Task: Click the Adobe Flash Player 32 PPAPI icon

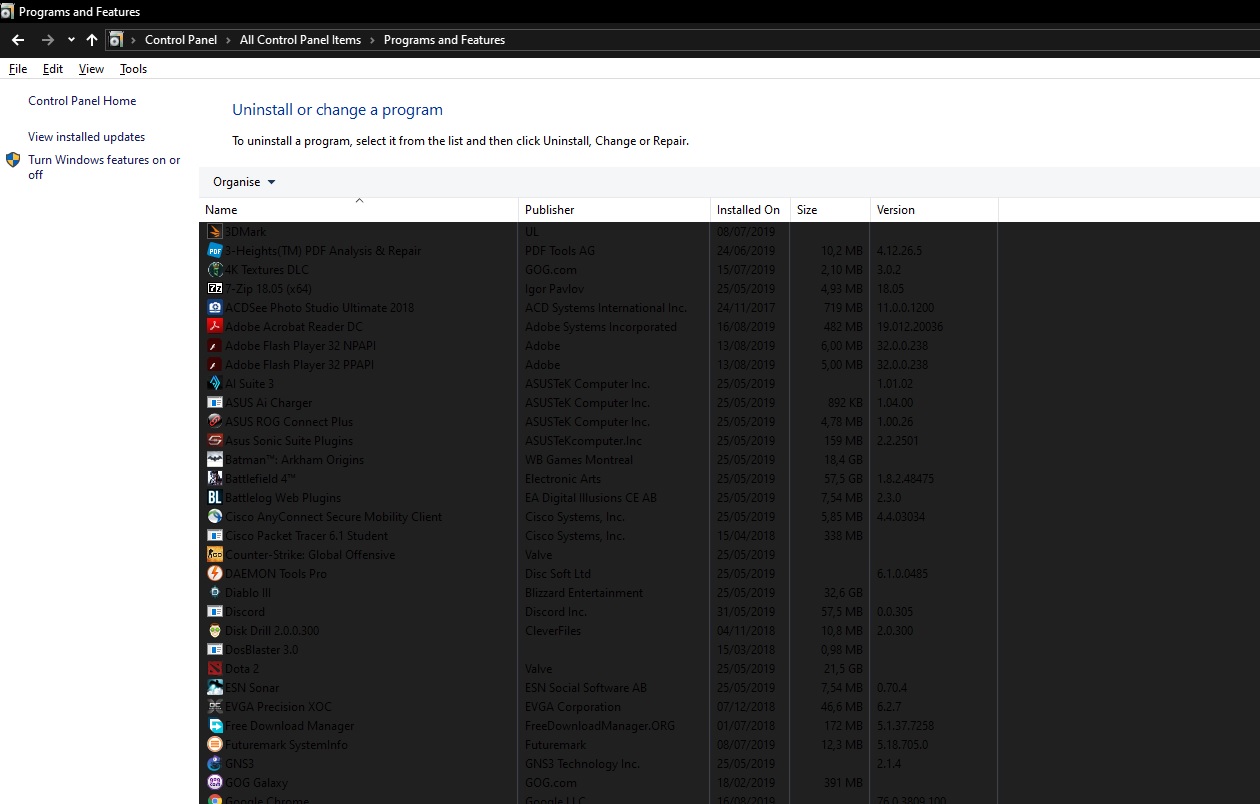Action: click(215, 364)
